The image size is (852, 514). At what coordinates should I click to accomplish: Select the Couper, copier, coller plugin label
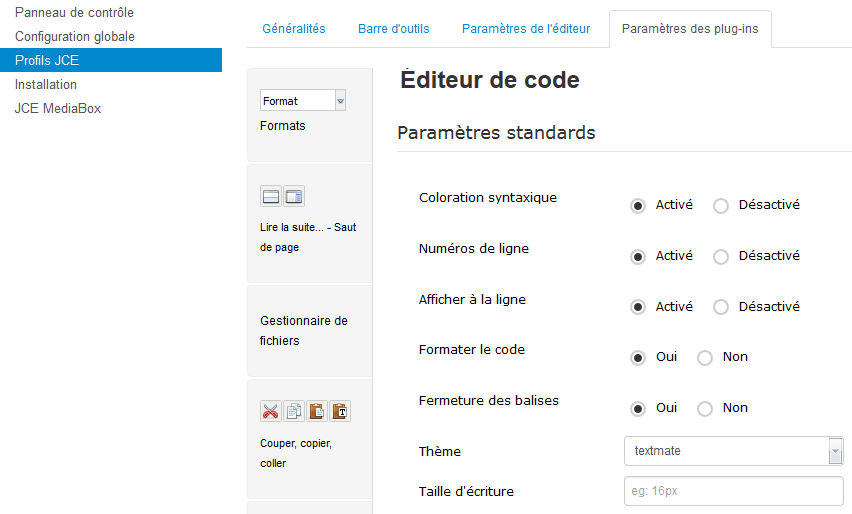(296, 453)
